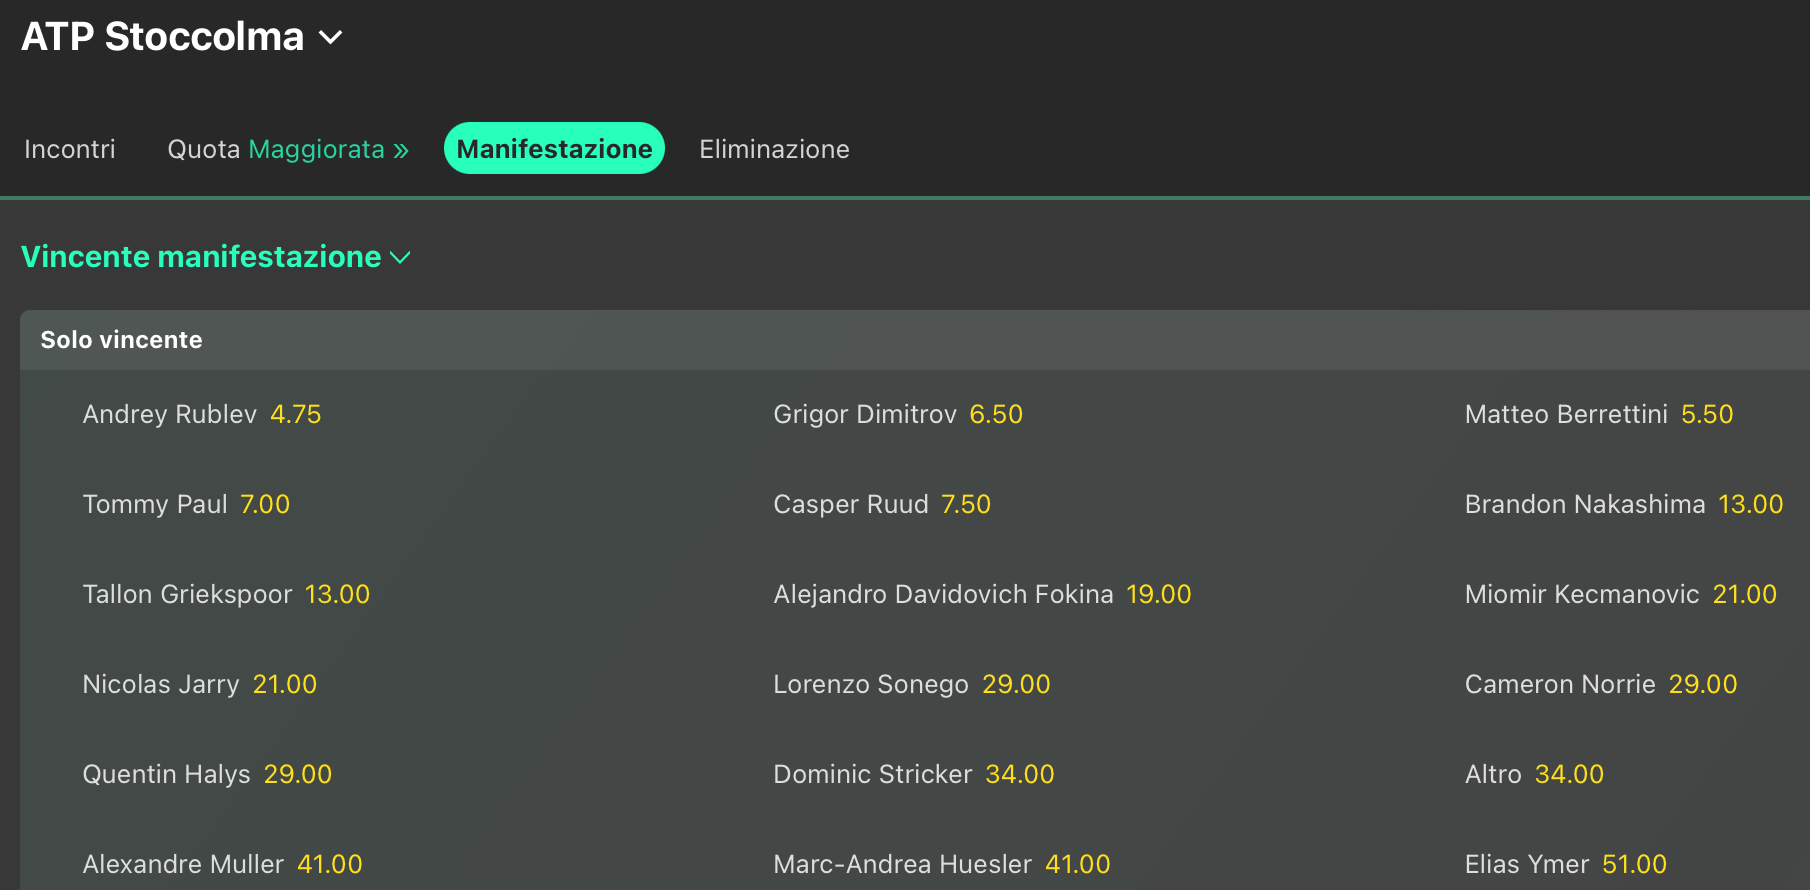The image size is (1810, 890).
Task: Add Tommy Paul at 7.00 to betslip
Action: pos(185,504)
